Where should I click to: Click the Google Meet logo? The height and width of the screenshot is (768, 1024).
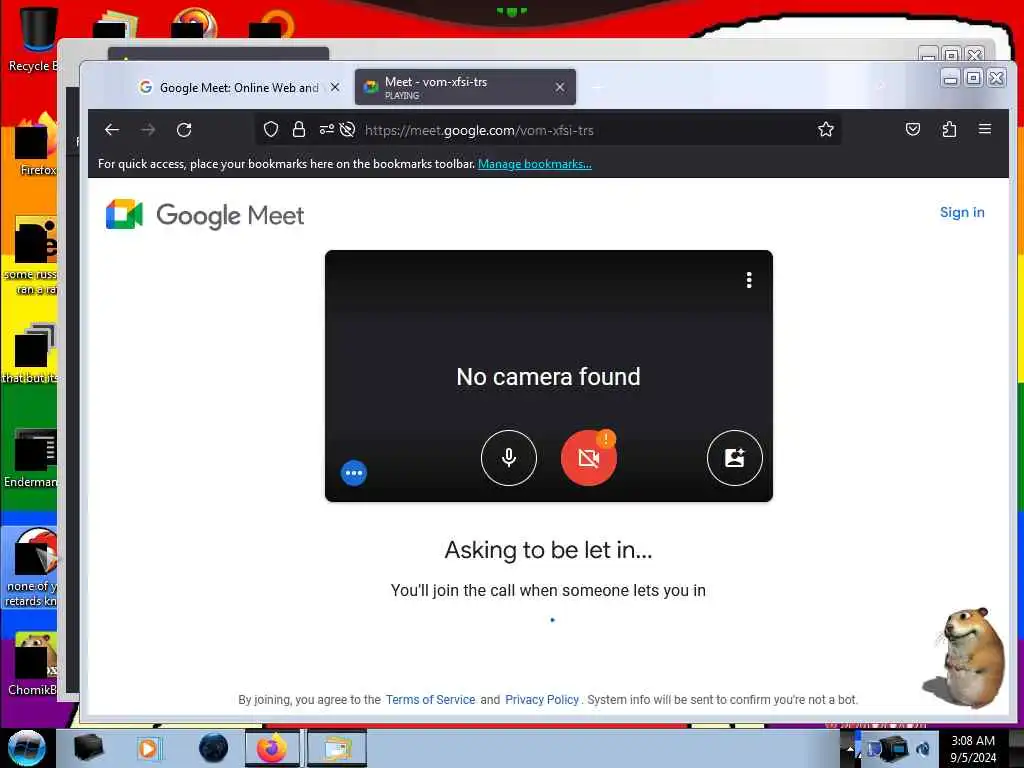(x=205, y=215)
